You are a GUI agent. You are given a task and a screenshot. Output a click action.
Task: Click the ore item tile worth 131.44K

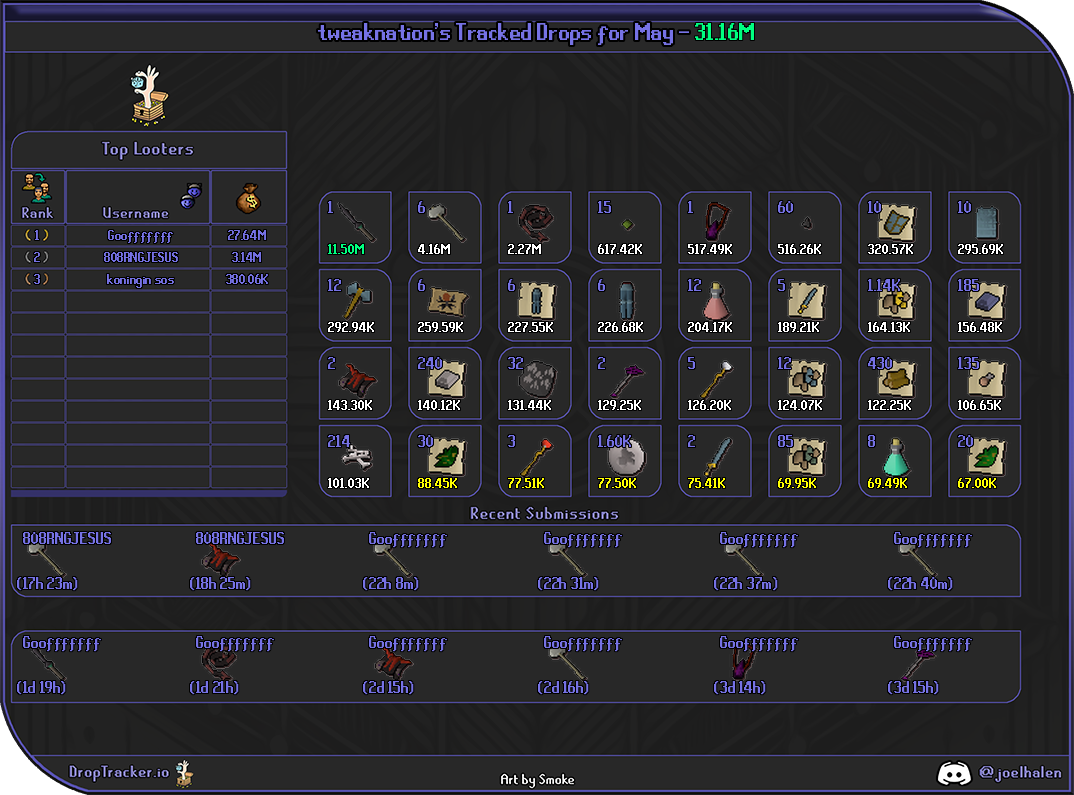[534, 383]
